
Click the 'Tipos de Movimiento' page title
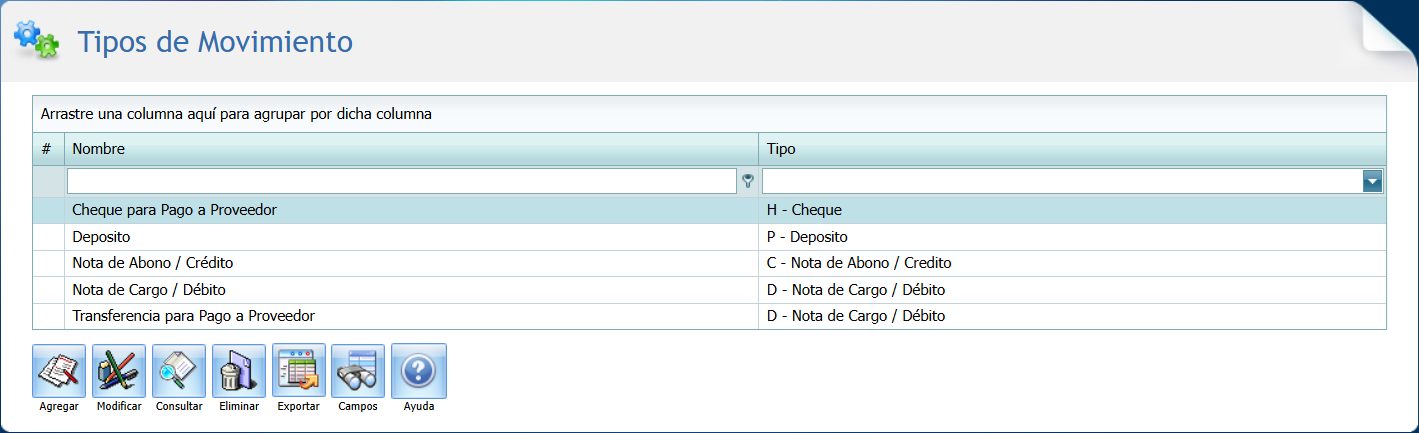215,41
